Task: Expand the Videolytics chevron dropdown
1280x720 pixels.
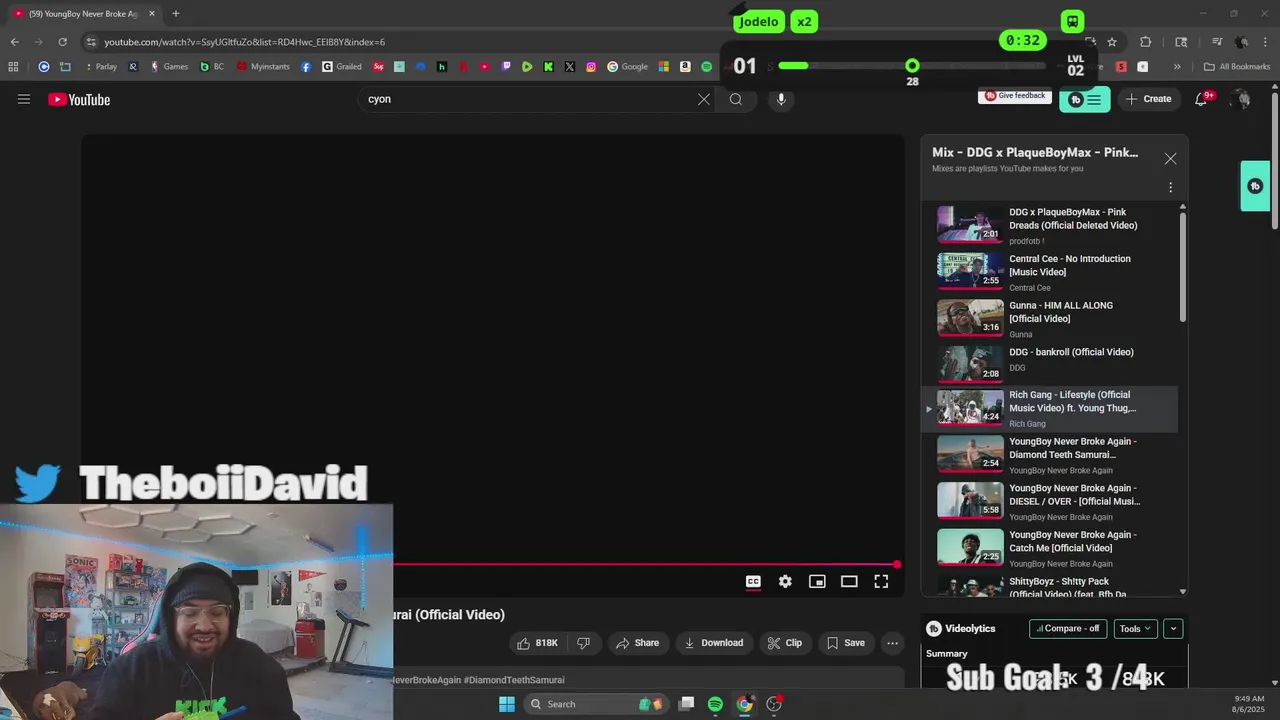Action: coord(1173,629)
